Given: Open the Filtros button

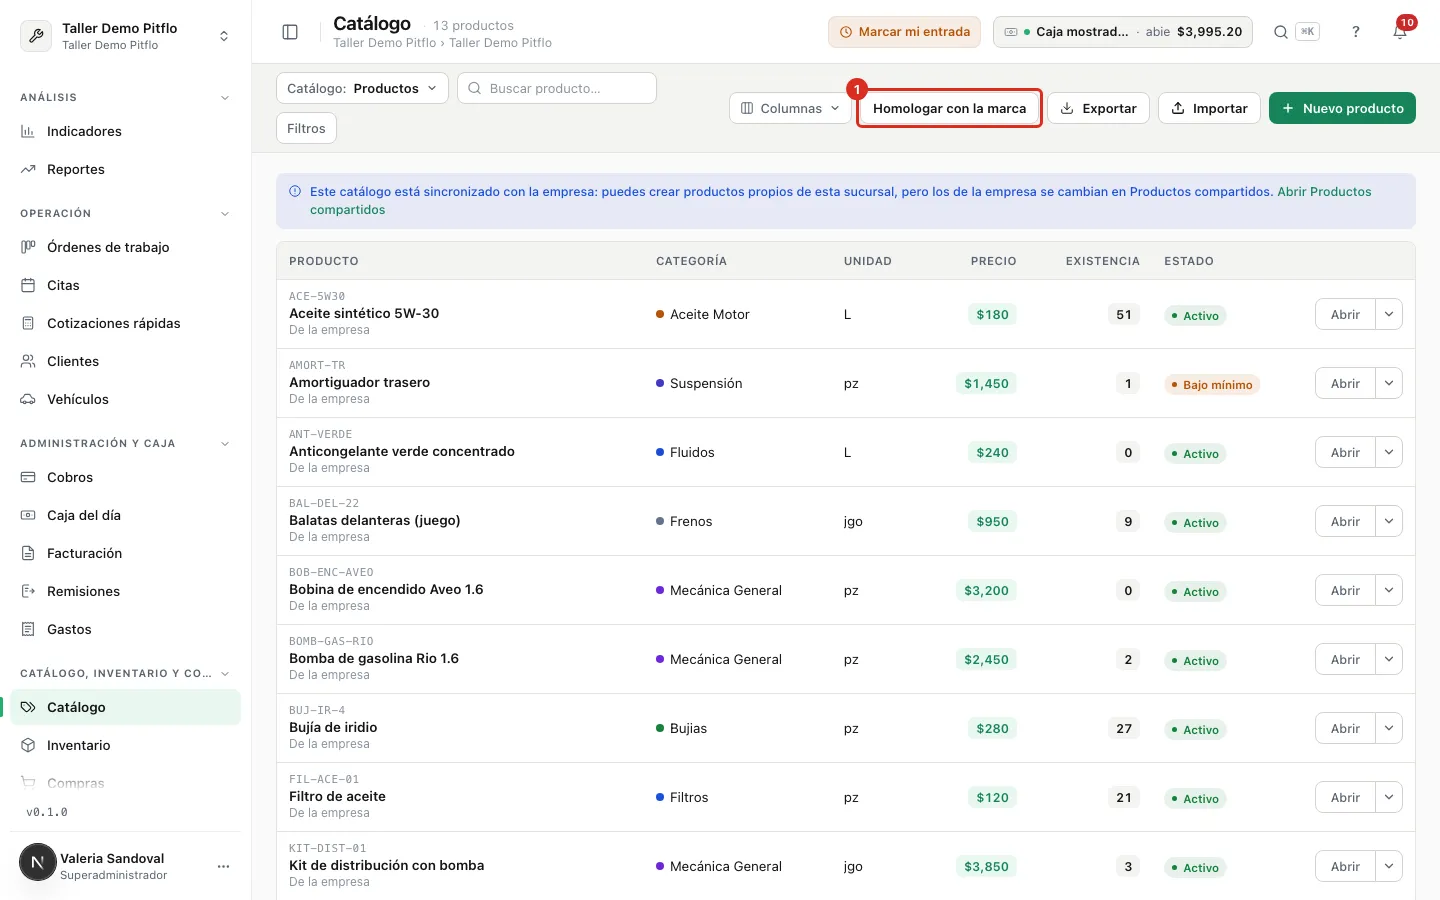Looking at the screenshot, I should click(x=306, y=128).
